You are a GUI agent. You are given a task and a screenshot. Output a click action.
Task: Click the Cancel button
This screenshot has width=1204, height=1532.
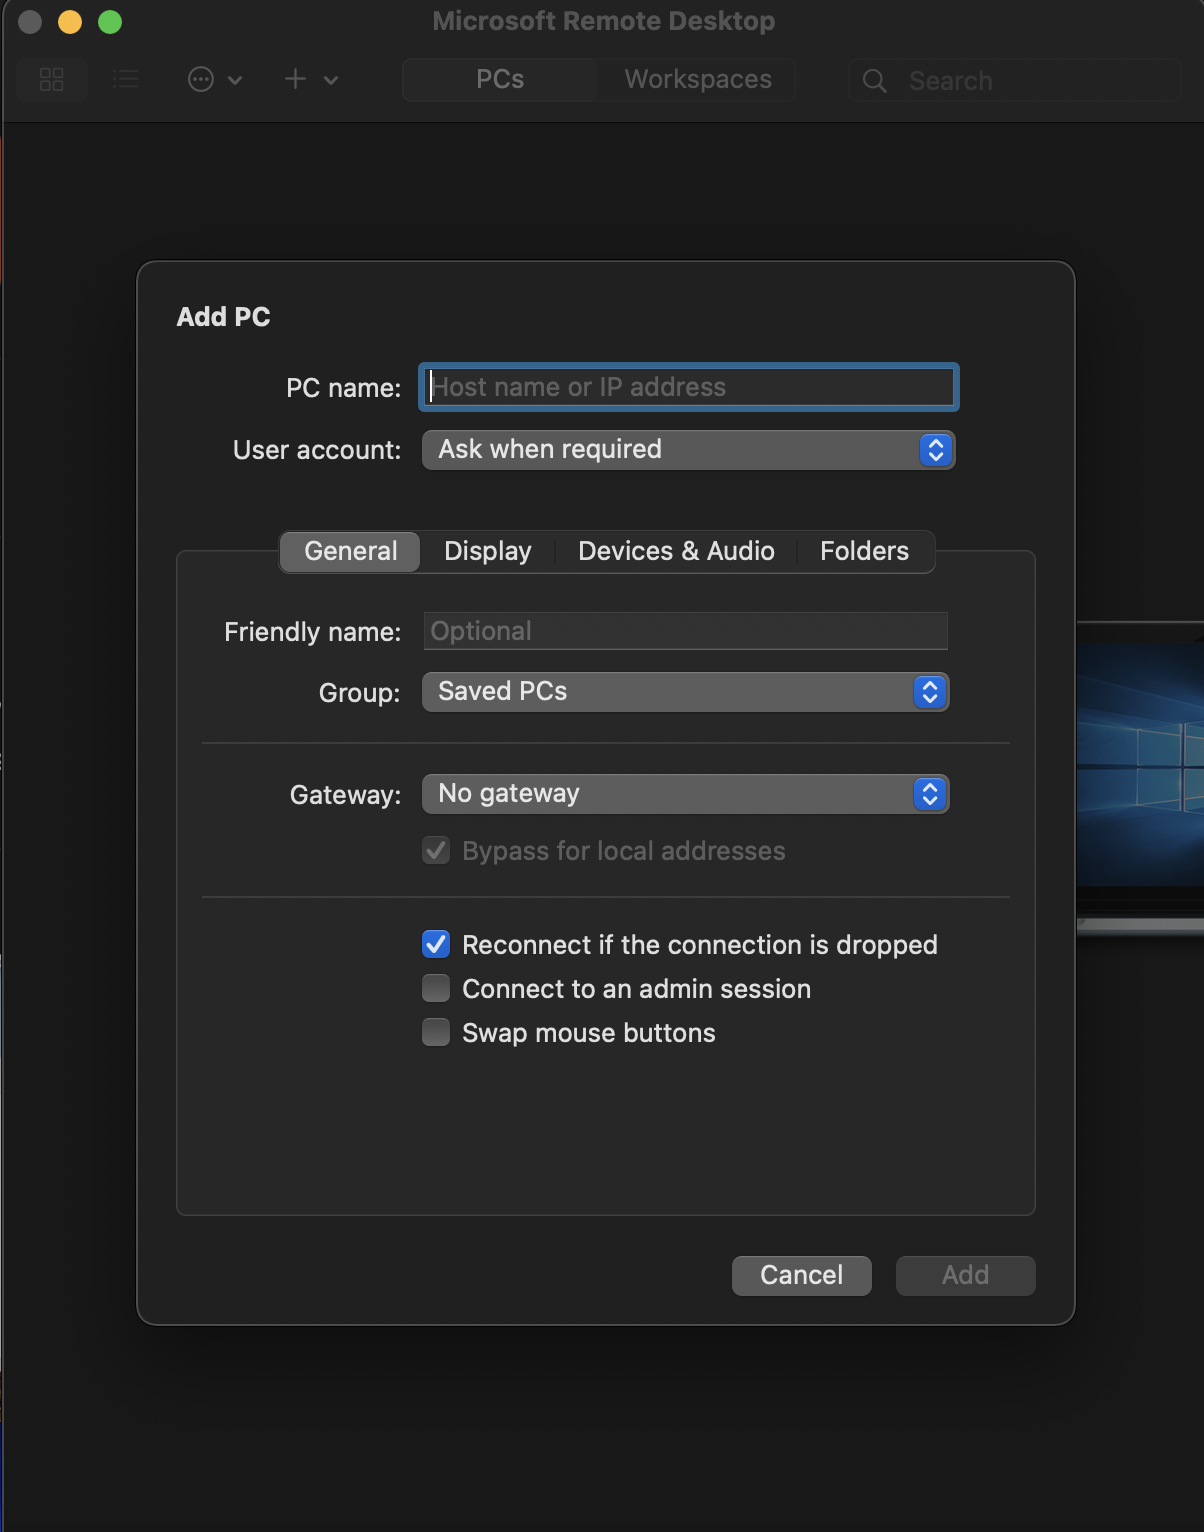802,1275
